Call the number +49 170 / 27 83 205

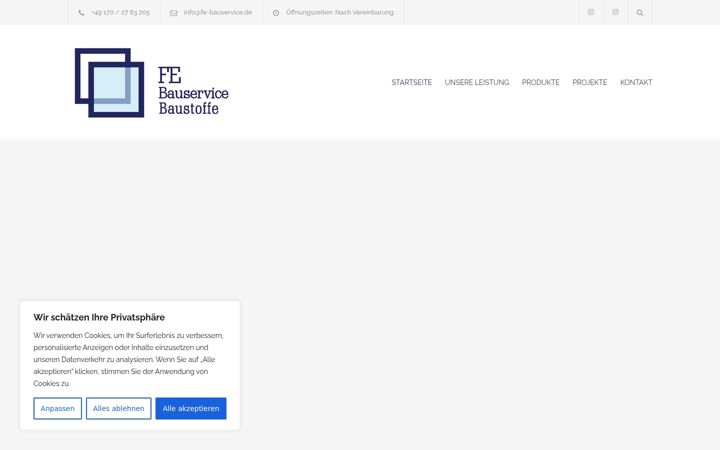click(x=120, y=12)
